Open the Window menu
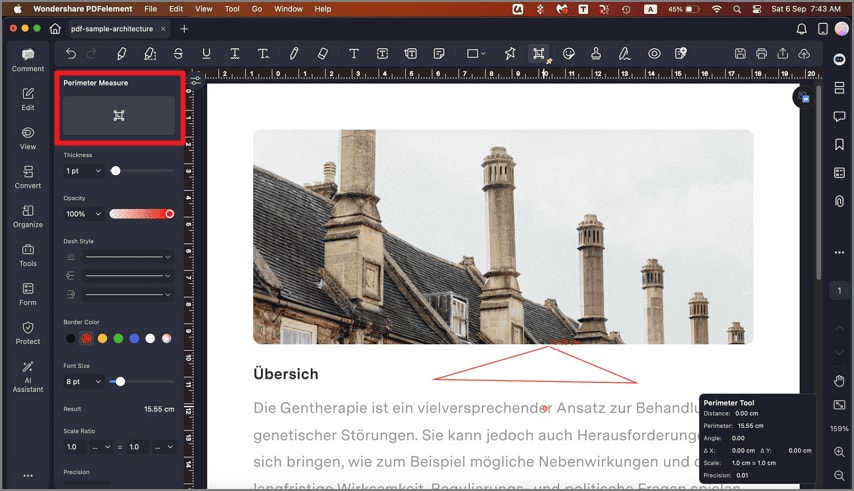The height and width of the screenshot is (491, 854). click(288, 9)
